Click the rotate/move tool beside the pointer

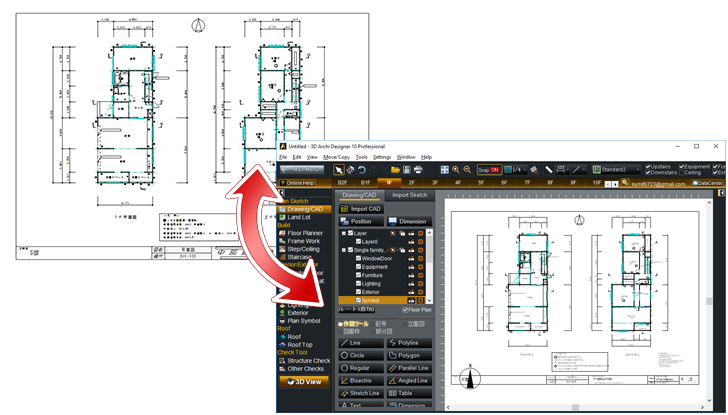tap(351, 170)
